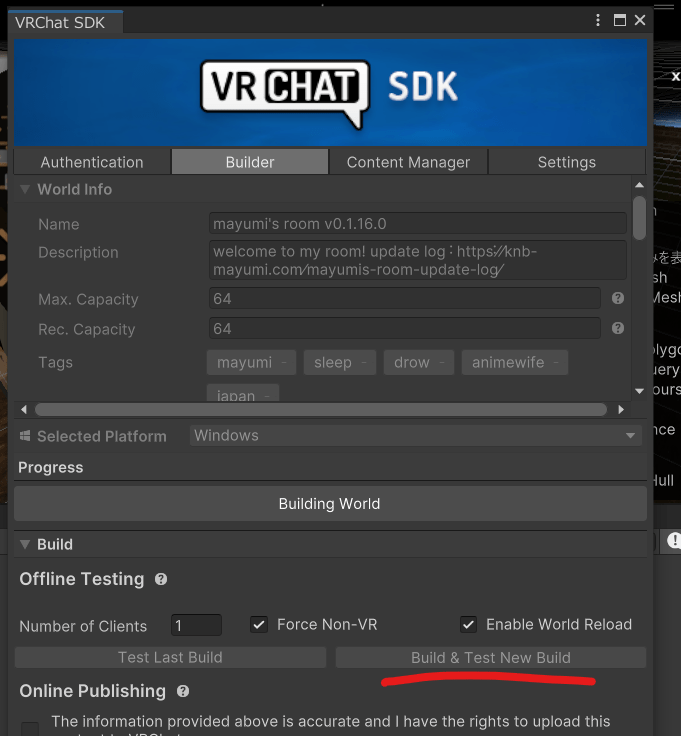This screenshot has height=736, width=681.
Task: Open the Authentication tab
Action: 92,162
